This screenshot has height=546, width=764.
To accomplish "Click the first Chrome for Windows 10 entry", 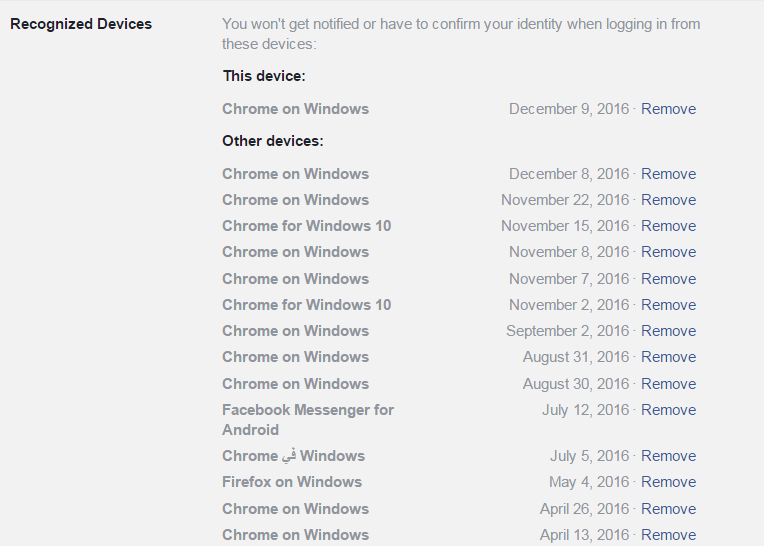I will point(306,226).
